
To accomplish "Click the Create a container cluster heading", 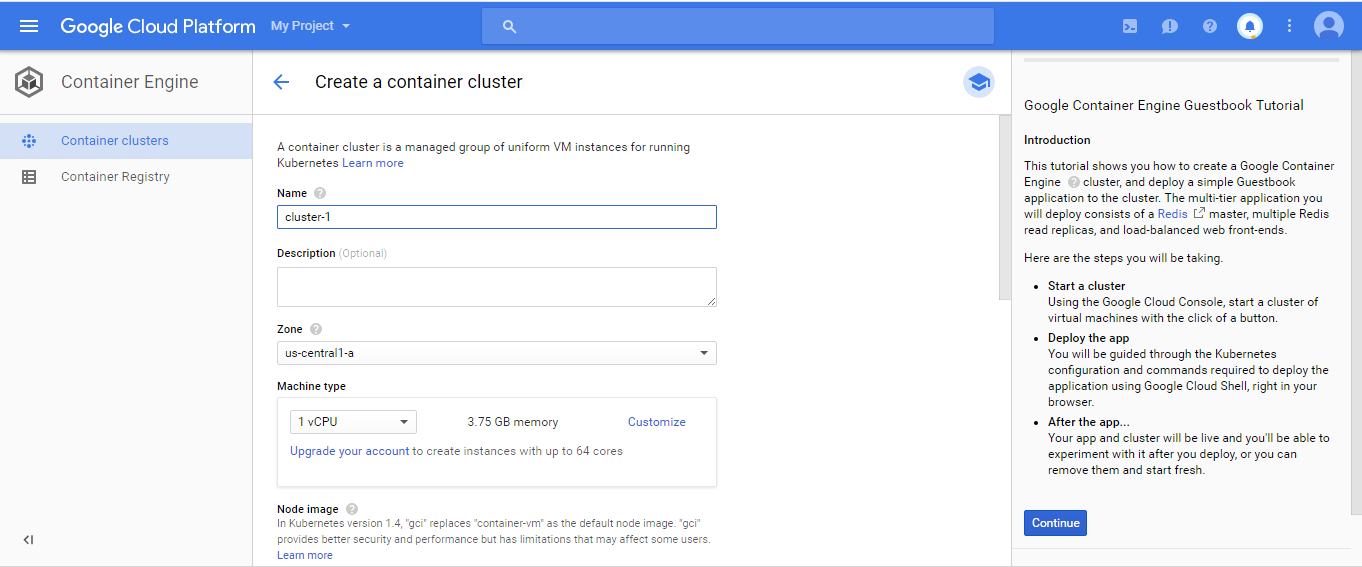I will tap(419, 82).
